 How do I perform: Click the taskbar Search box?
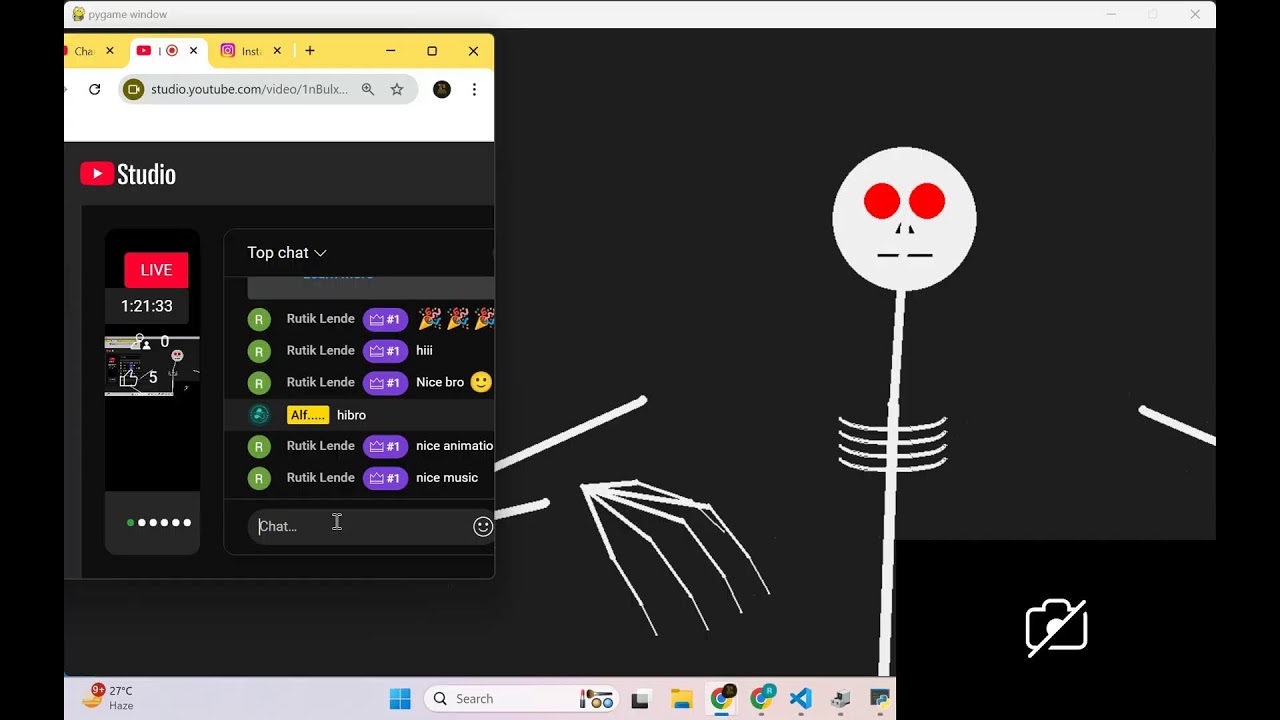click(520, 698)
